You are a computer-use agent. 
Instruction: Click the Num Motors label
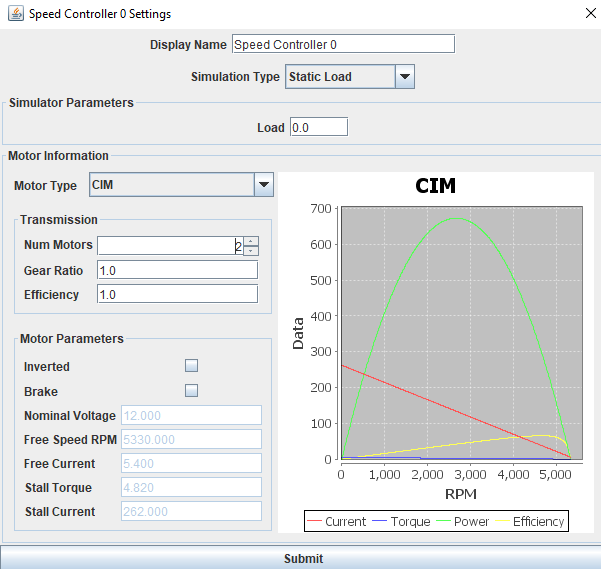58,244
